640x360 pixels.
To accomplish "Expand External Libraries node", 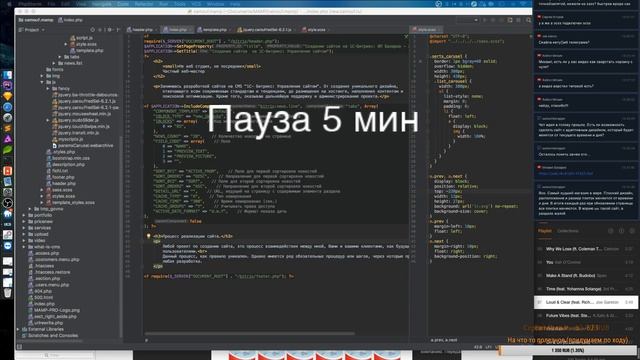I will coord(18,329).
